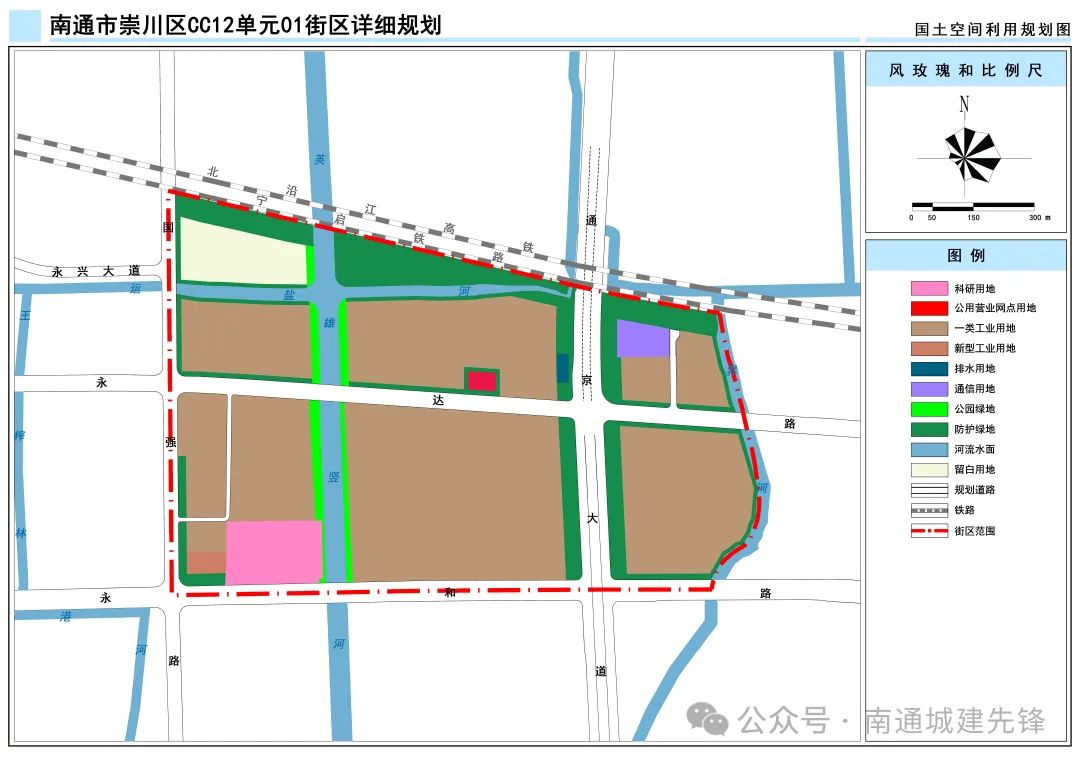Click the 规划道路 legend symbol
Image resolution: width=1080 pixels, height=764 pixels.
(x=929, y=490)
